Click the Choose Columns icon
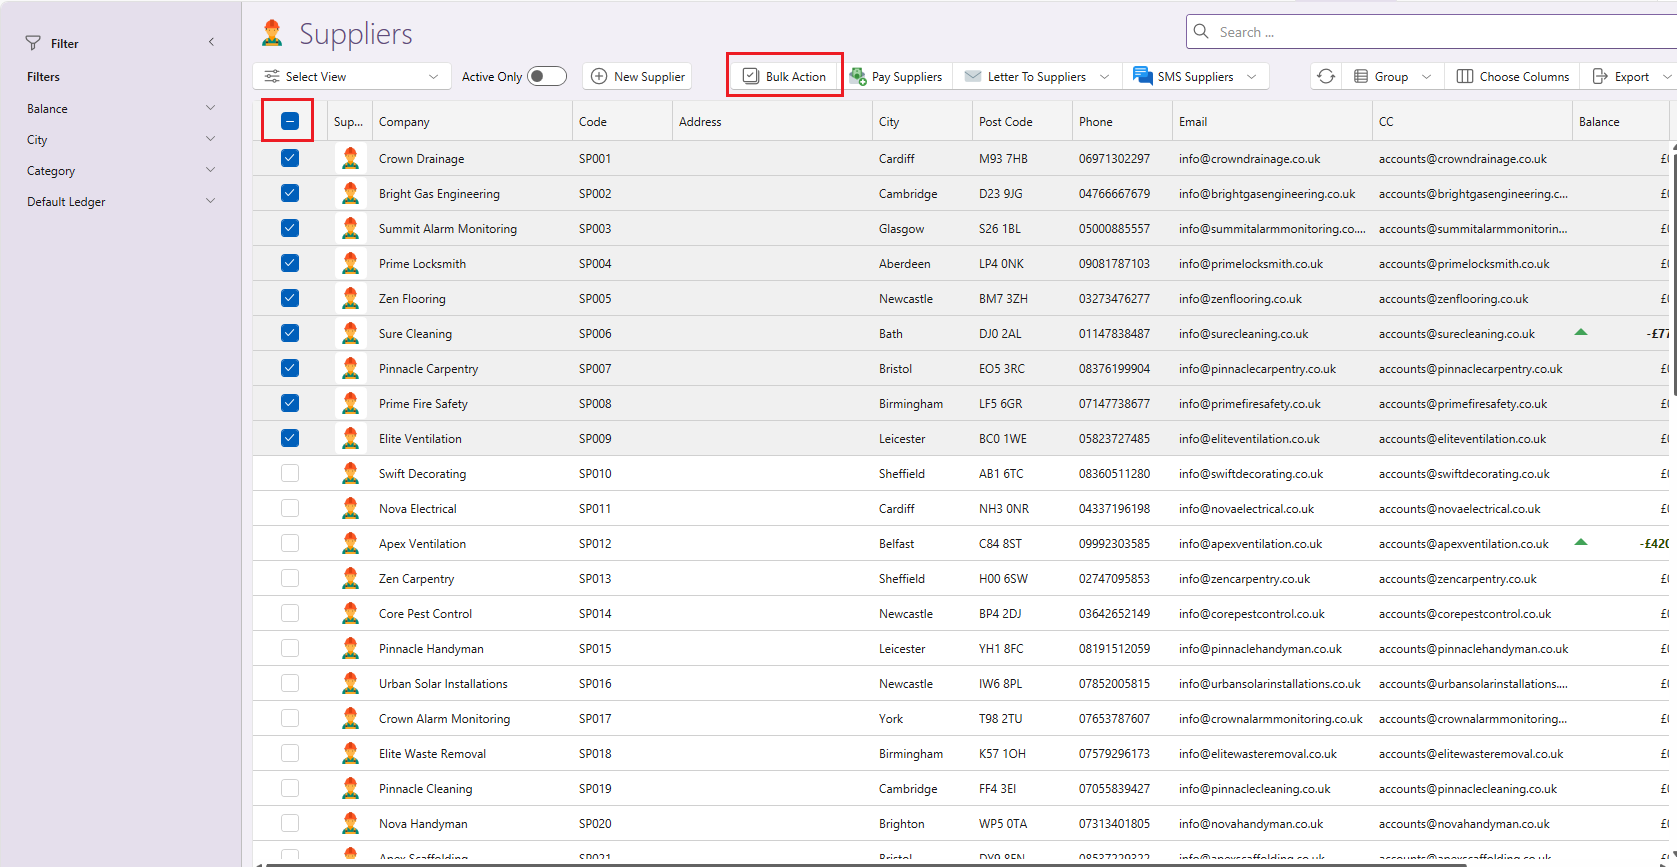 [x=1465, y=77]
